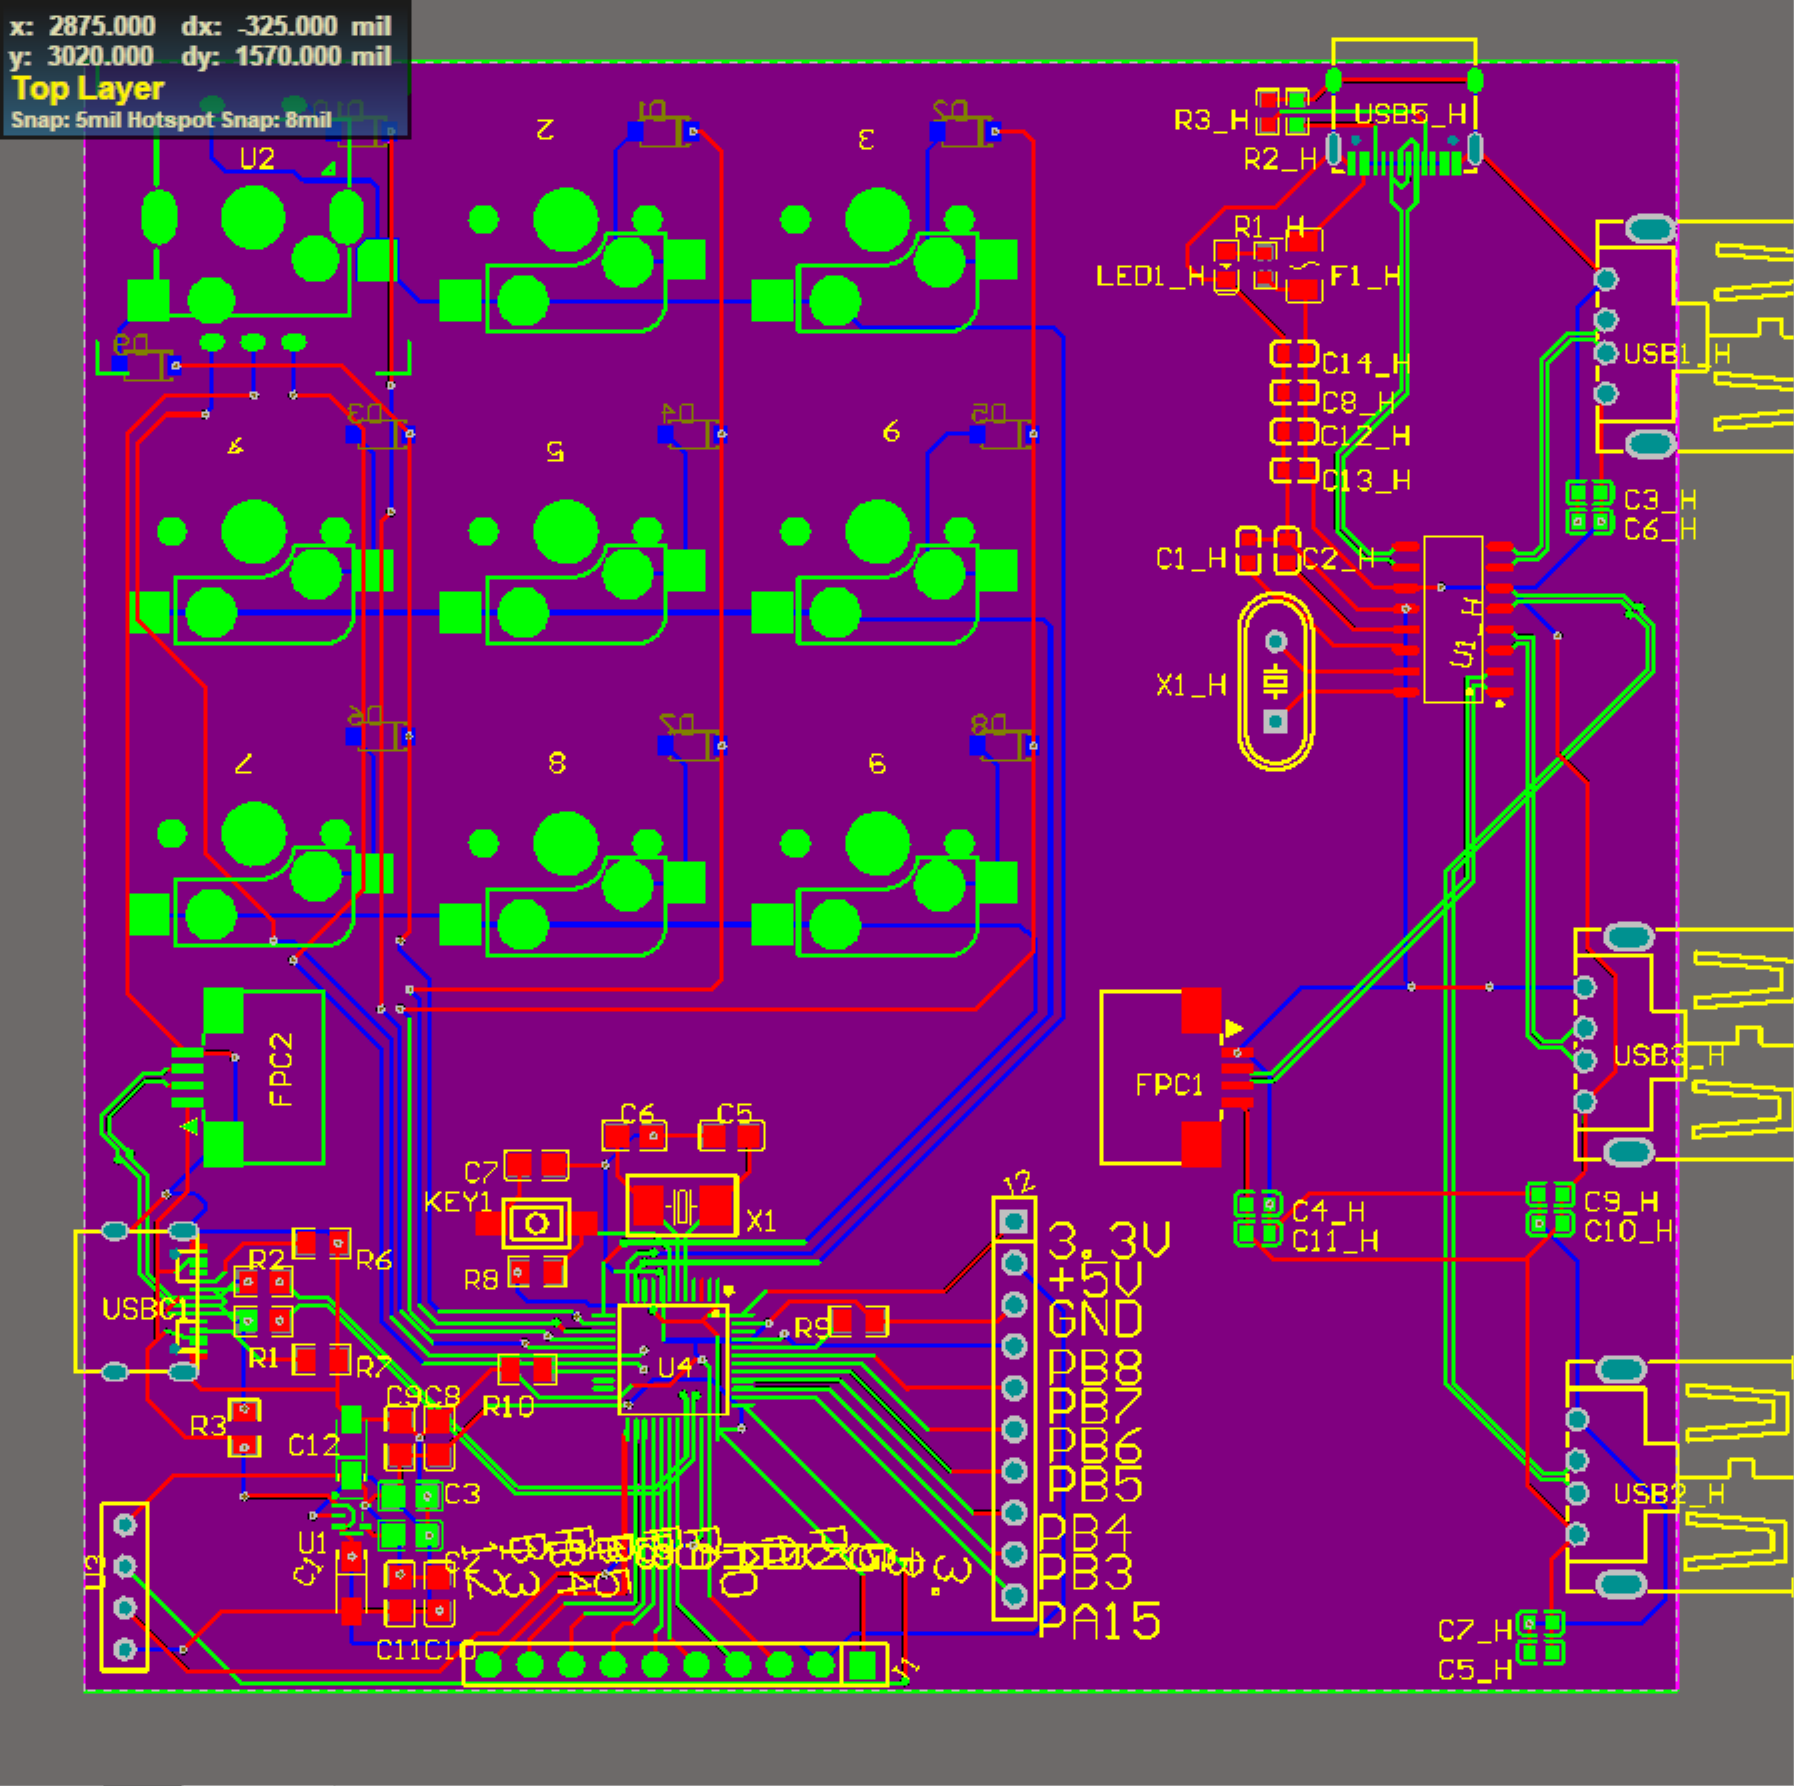Select the KEY1 push button footprint
The height and width of the screenshot is (1786, 1794).
pos(537,1221)
